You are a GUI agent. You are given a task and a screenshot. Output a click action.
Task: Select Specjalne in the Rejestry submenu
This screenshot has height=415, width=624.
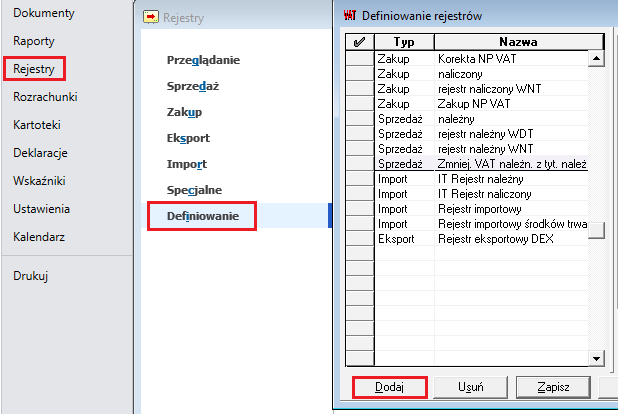[x=194, y=190]
